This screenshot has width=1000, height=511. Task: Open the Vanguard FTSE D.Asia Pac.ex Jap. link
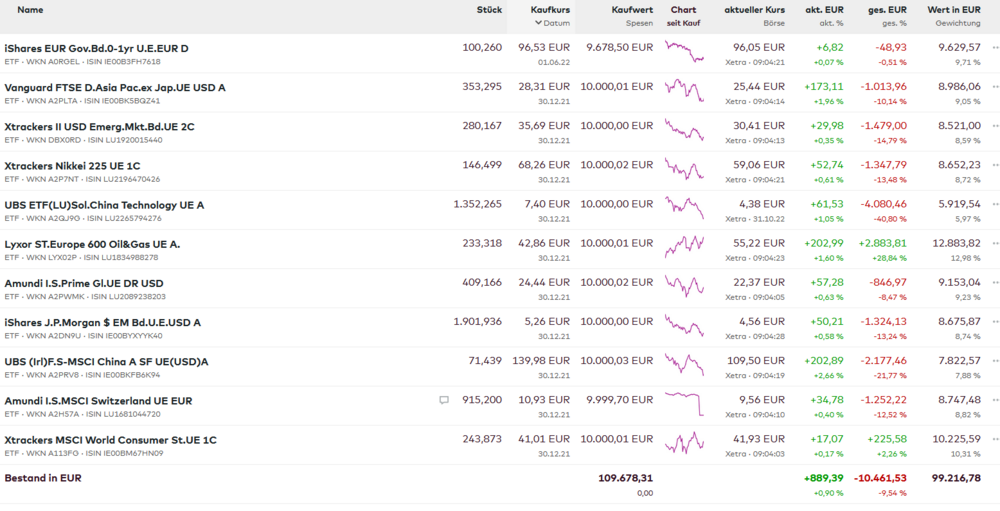(114, 87)
